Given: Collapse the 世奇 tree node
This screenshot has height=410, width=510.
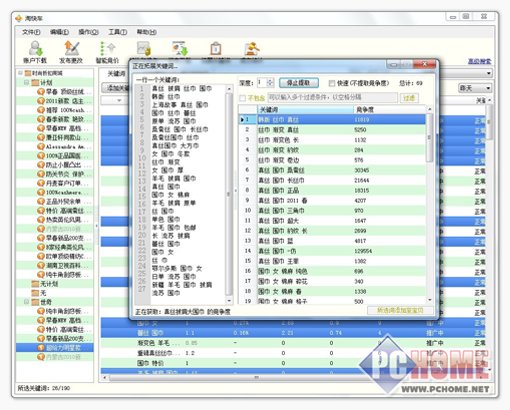Looking at the screenshot, I should 26,302.
